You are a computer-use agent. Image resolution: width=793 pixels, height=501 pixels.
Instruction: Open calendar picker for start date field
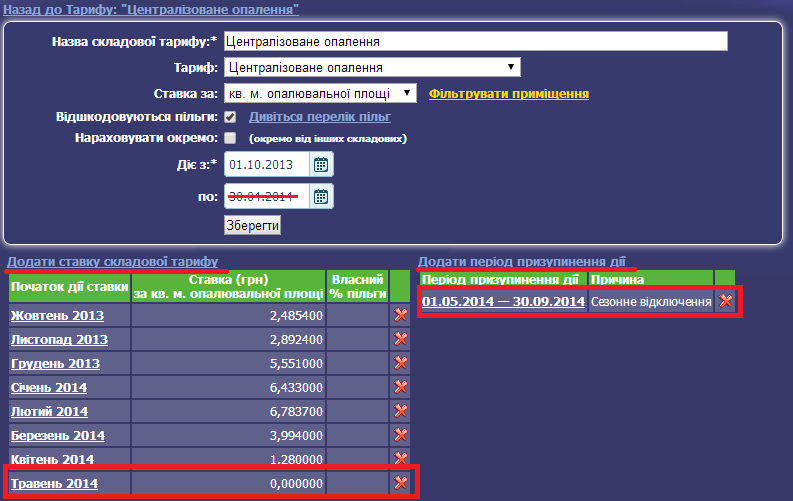(x=321, y=165)
